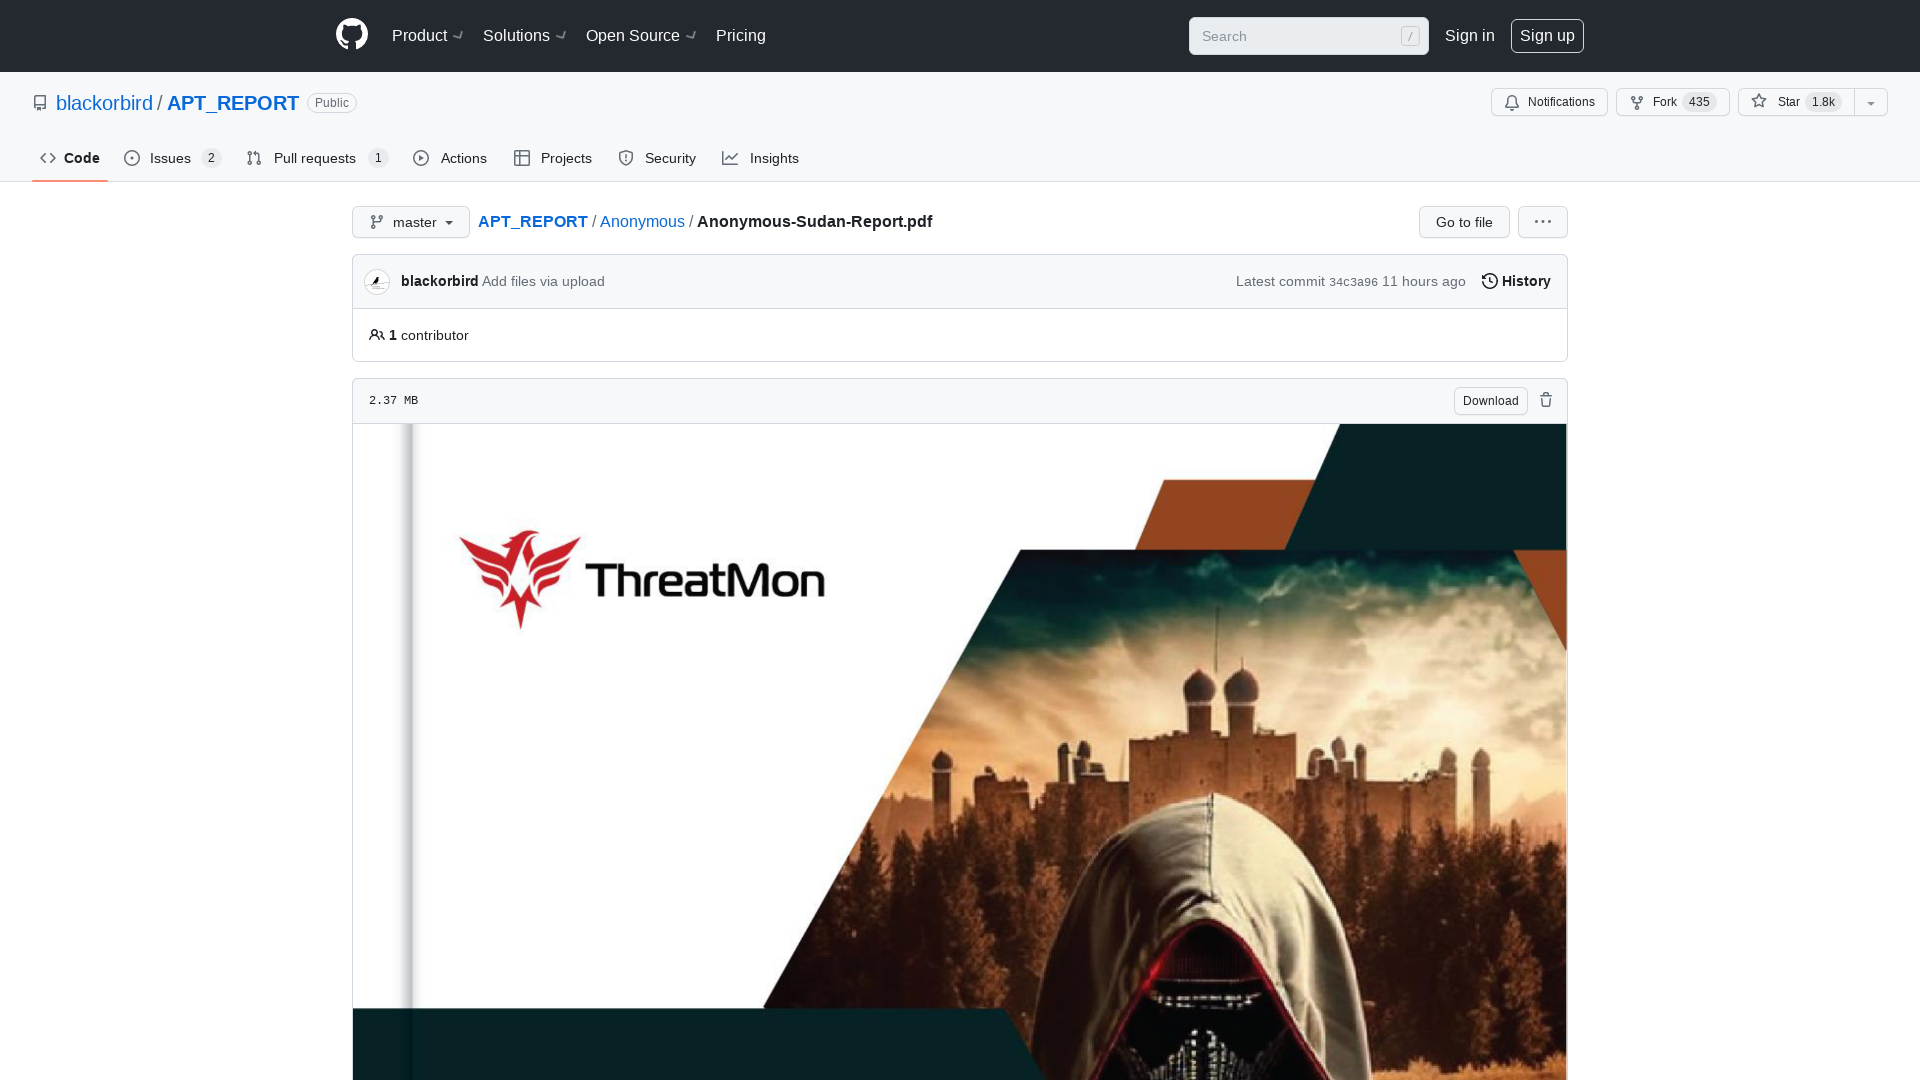Click the Projects tab icon
Screen dimensions: 1920x1080
coord(522,158)
